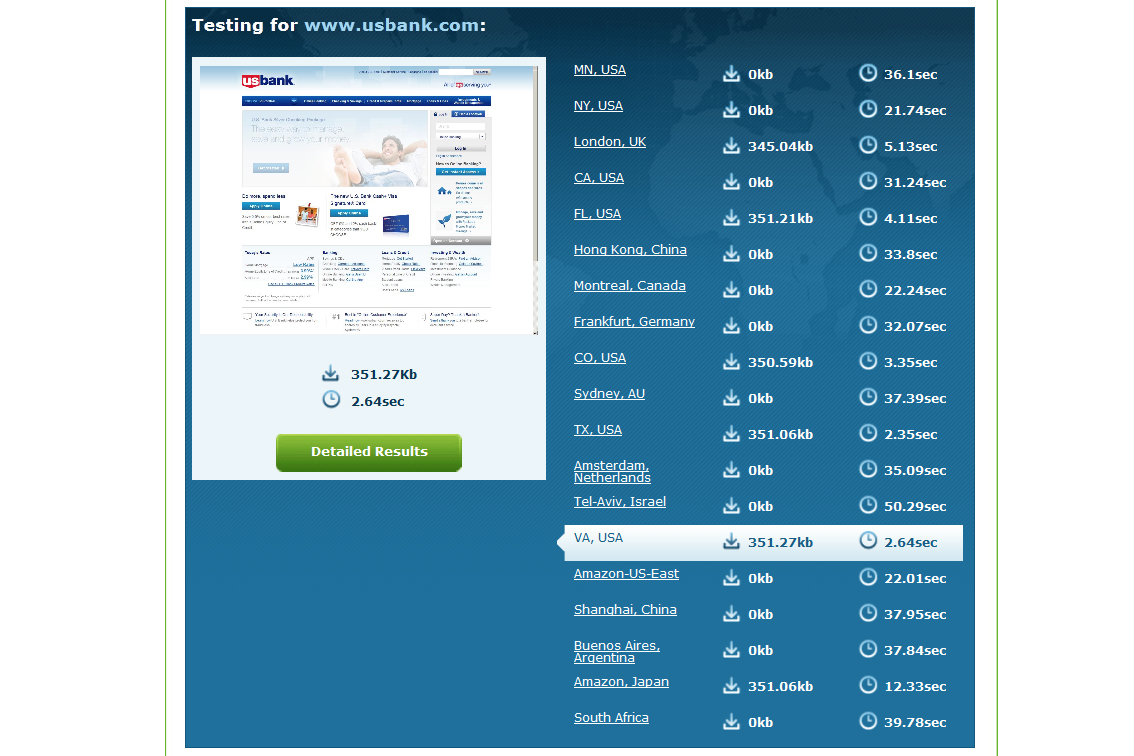This screenshot has height=756, width=1134.
Task: Click download icon in Amazon, Japan row
Action: 731,685
